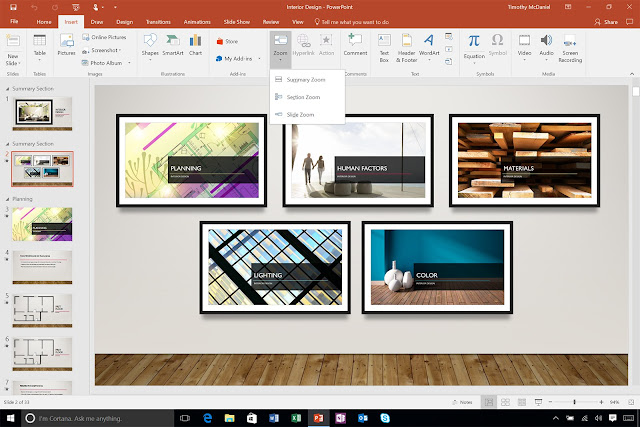Add a Text Box
This screenshot has width=640, height=427.
[x=384, y=48]
